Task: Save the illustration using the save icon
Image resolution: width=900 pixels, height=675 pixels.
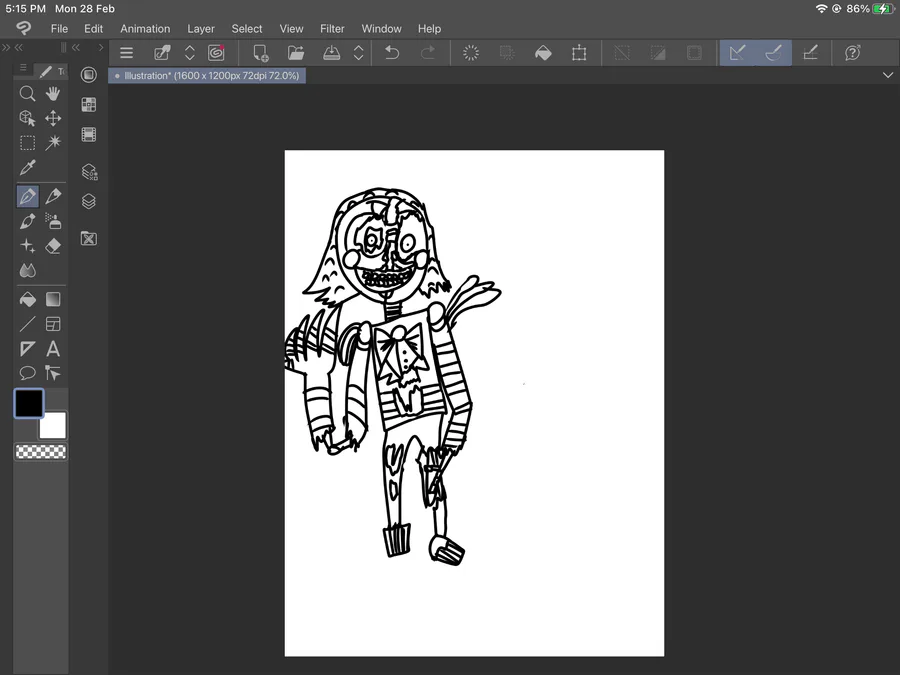Action: coord(331,53)
